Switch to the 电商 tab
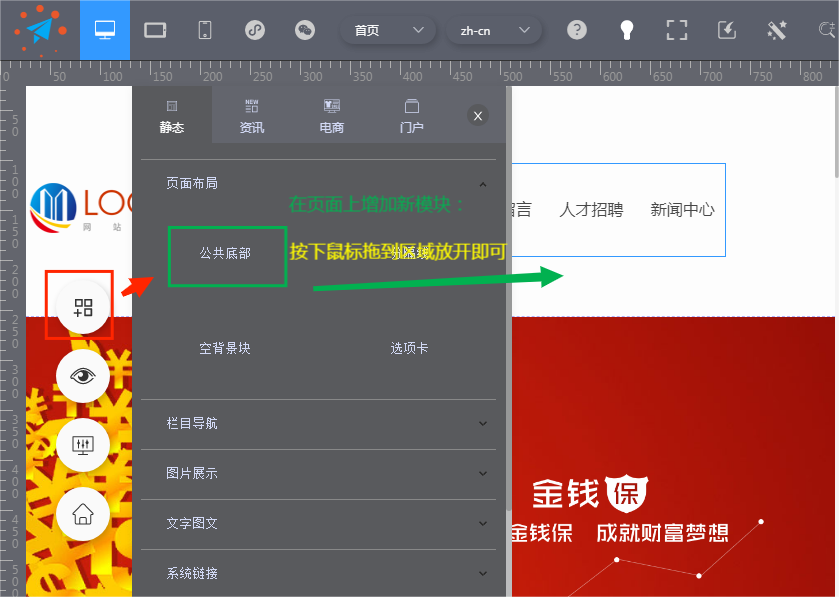This screenshot has width=839, height=597. point(332,115)
